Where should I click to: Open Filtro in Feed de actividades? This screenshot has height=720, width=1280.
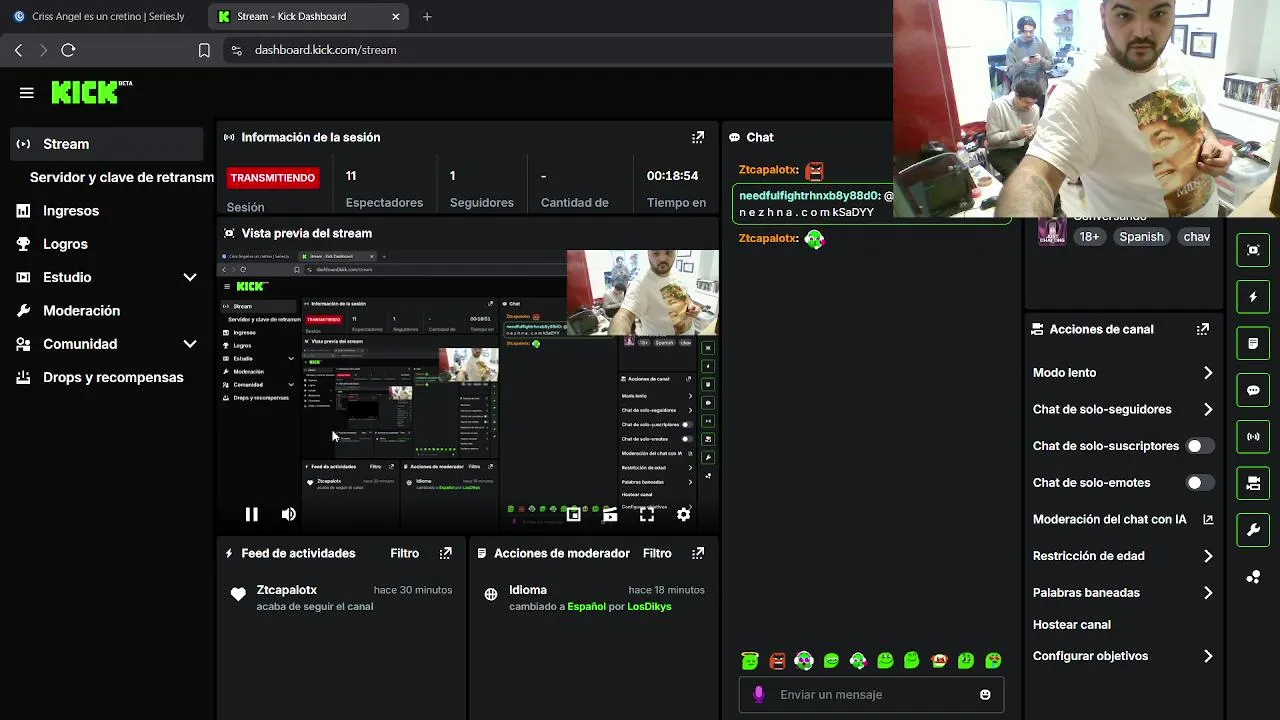click(x=404, y=553)
